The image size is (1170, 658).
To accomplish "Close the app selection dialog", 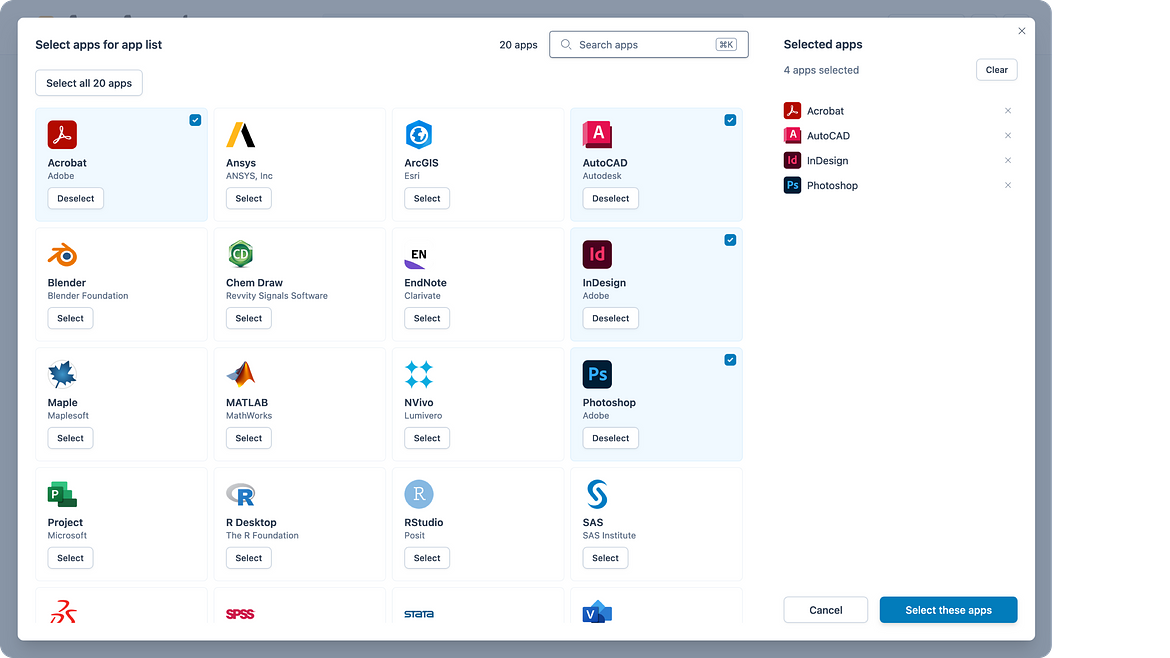I will pyautogui.click(x=1022, y=31).
